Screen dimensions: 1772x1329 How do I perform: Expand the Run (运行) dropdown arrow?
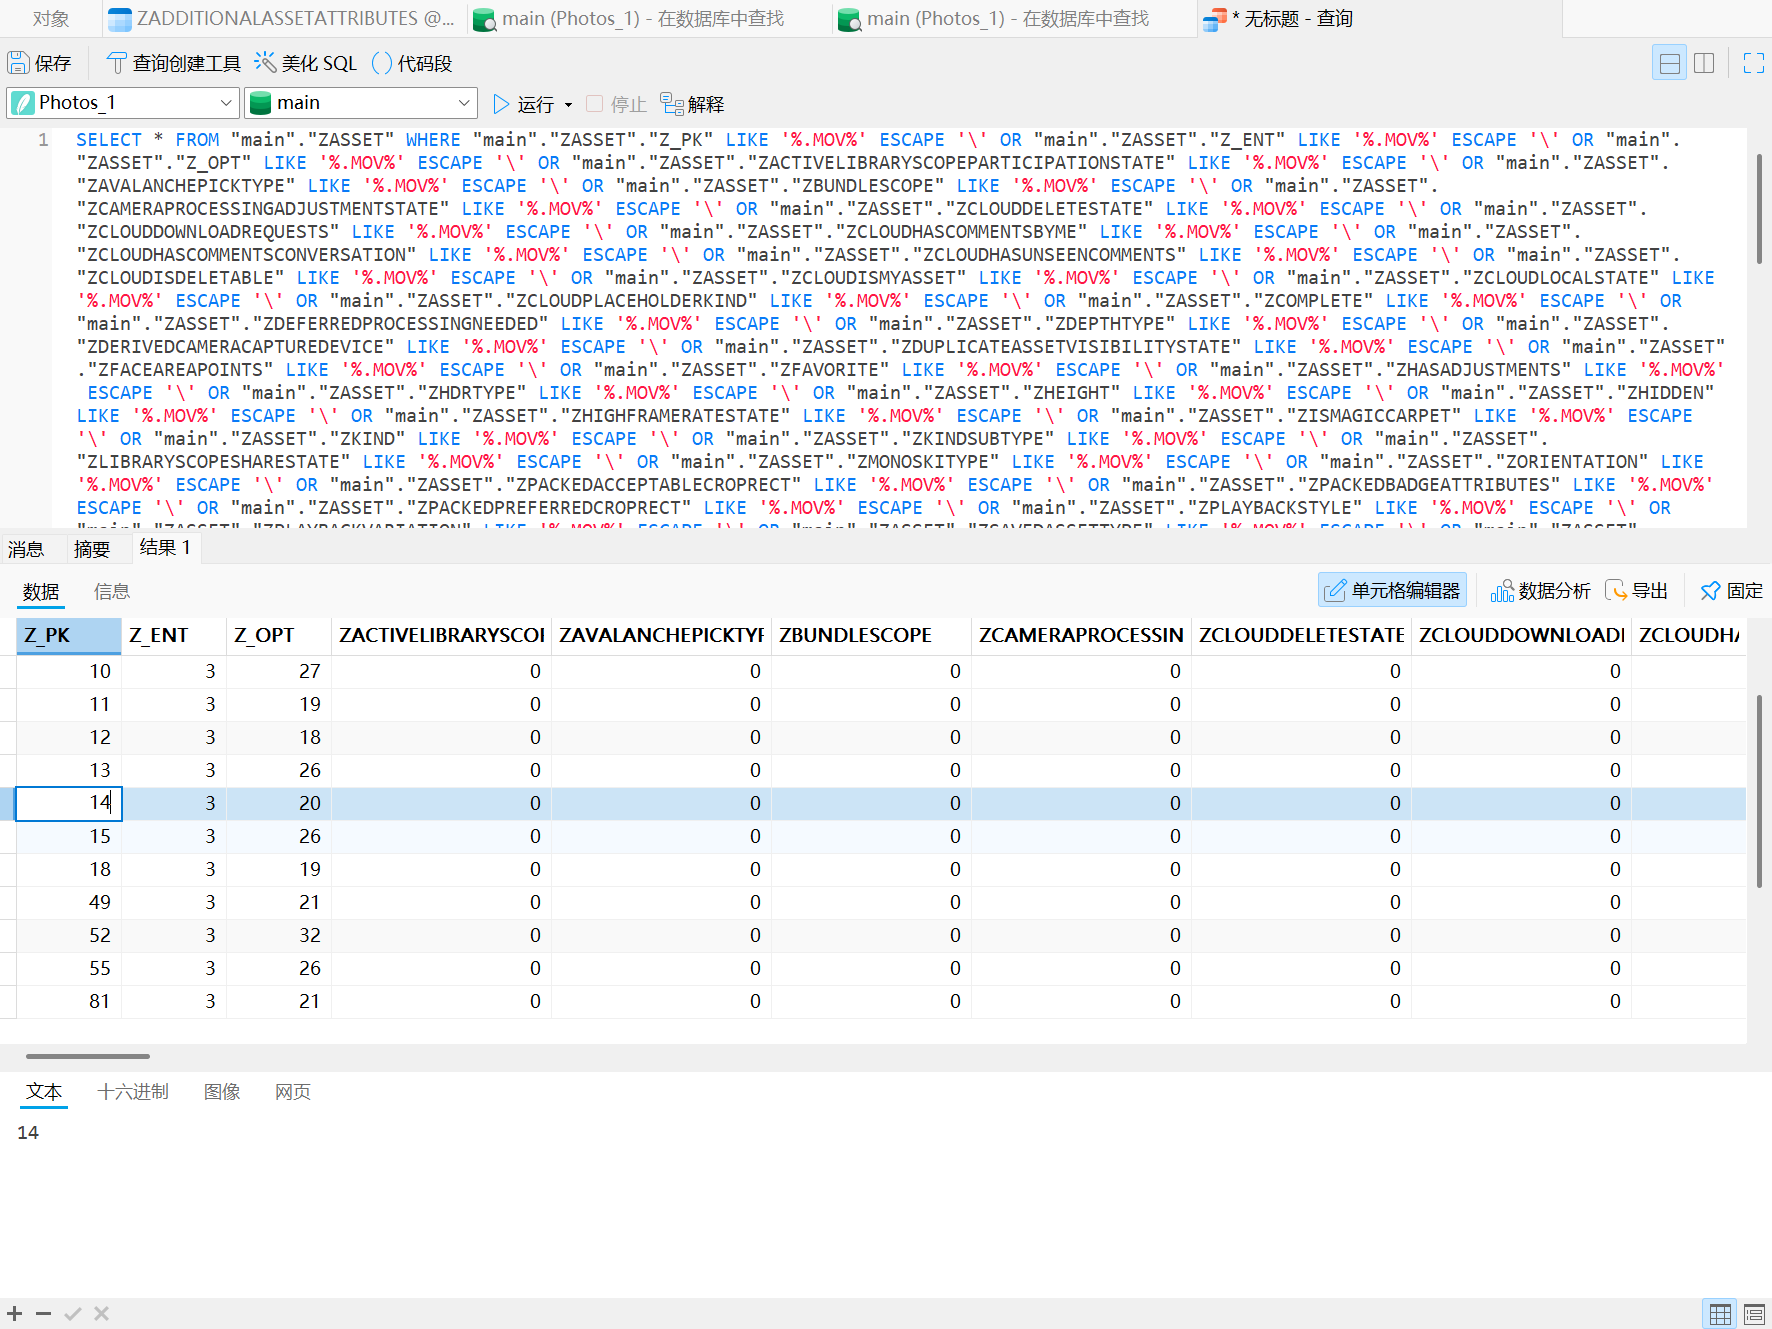(x=568, y=105)
